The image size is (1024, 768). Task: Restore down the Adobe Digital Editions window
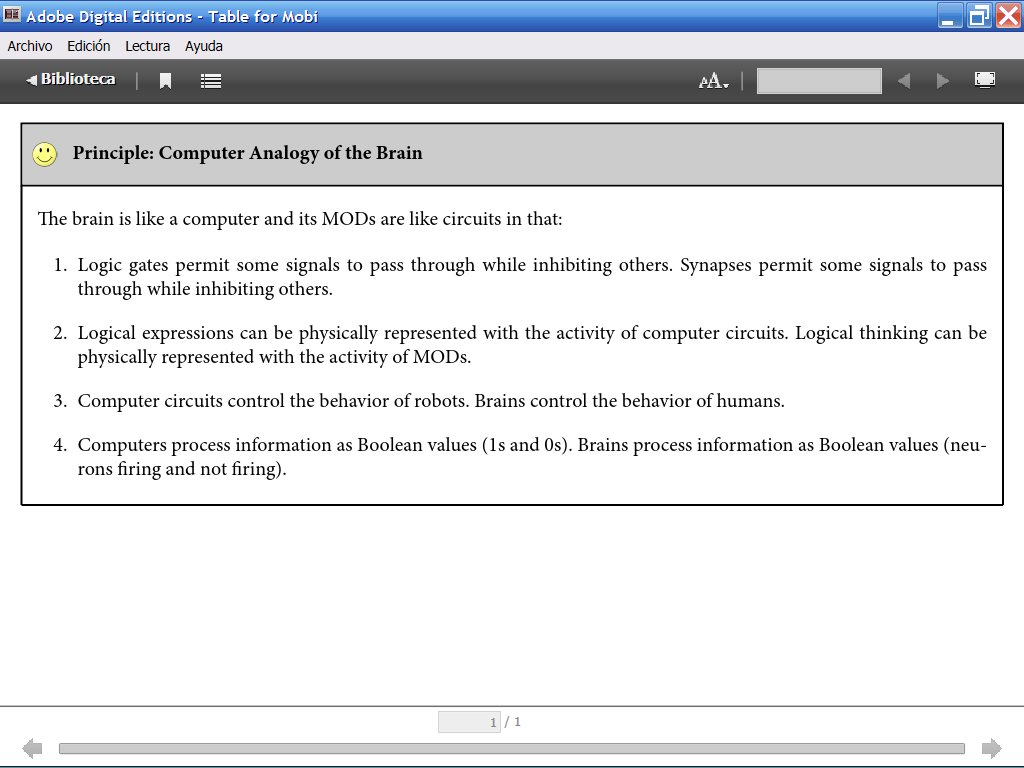[x=979, y=16]
